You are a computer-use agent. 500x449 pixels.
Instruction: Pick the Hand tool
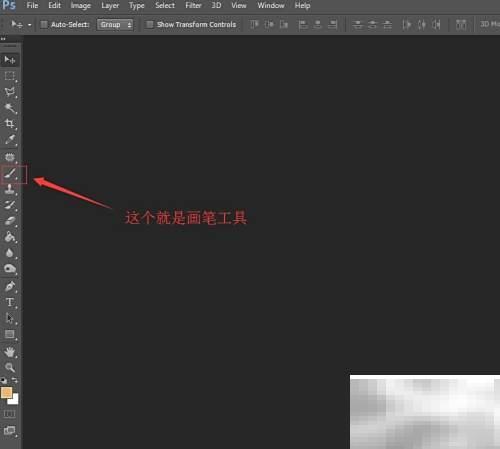point(10,352)
